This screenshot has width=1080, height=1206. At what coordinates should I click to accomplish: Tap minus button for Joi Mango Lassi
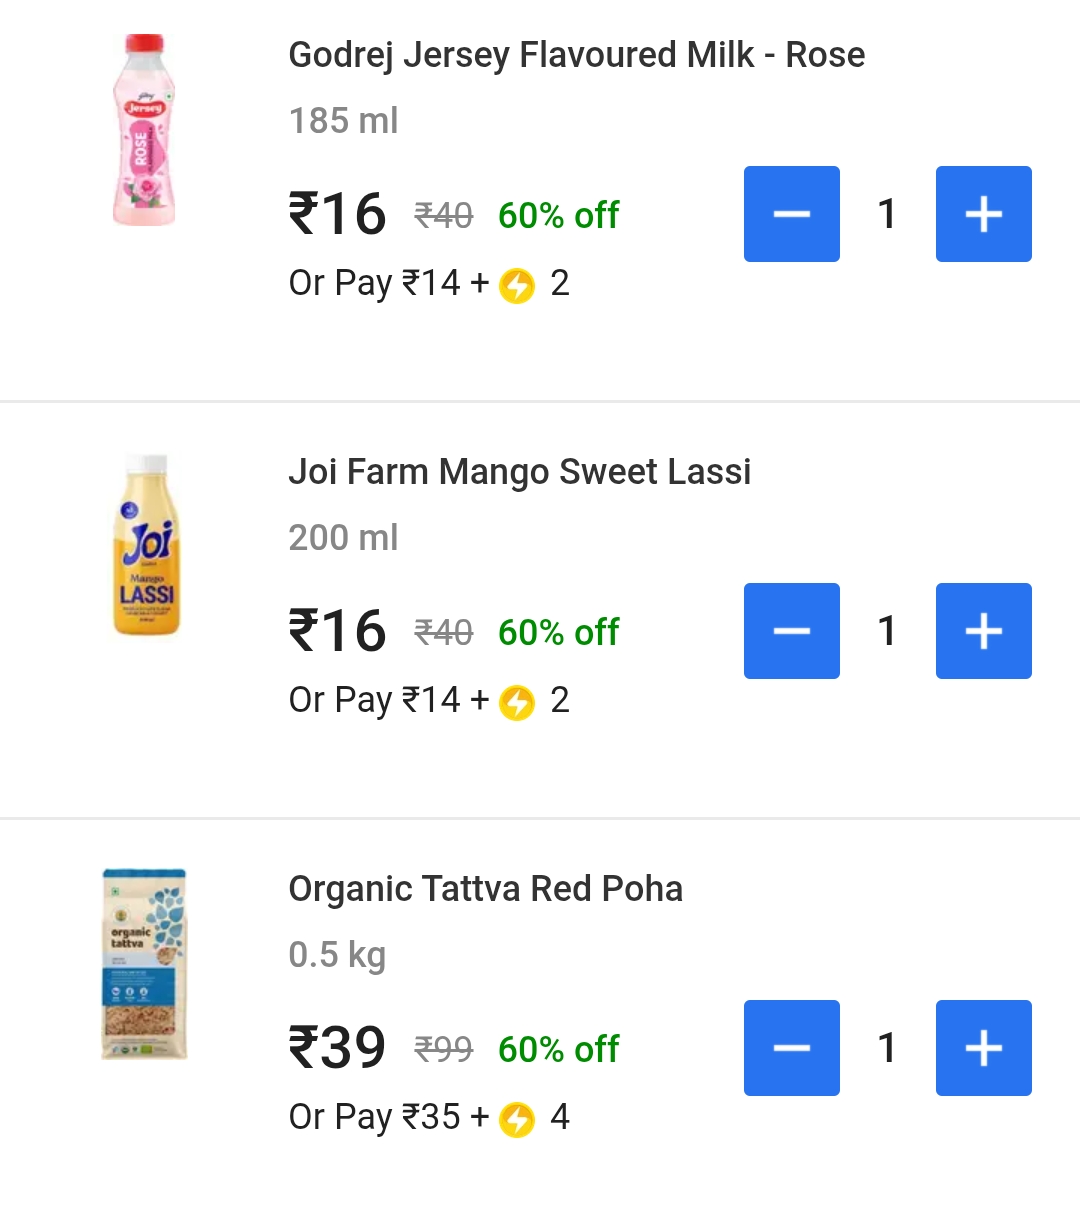791,631
